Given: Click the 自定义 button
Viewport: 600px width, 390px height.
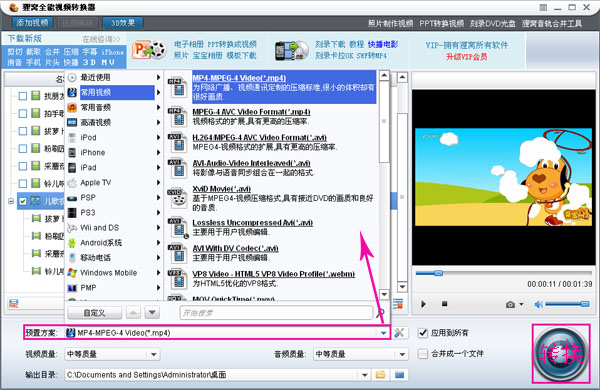Looking at the screenshot, I should coord(95,313).
